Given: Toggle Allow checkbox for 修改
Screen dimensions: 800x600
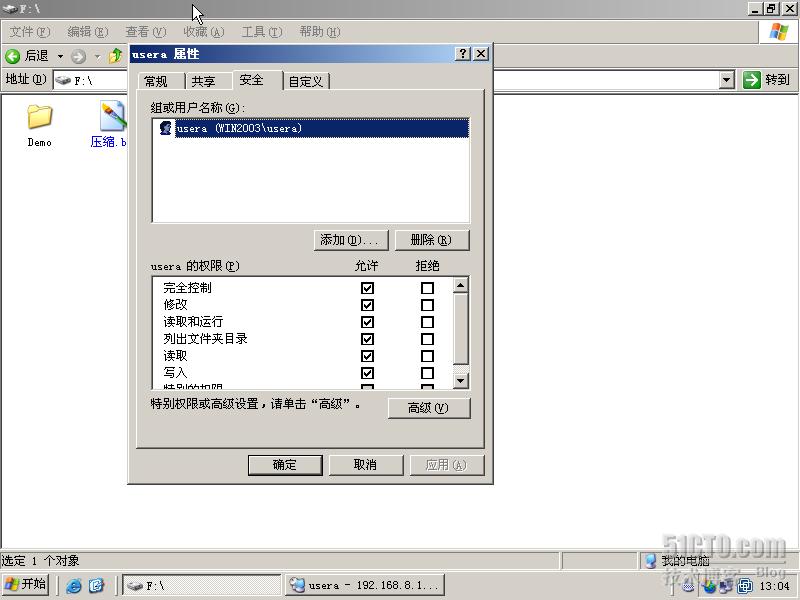Looking at the screenshot, I should (367, 305).
